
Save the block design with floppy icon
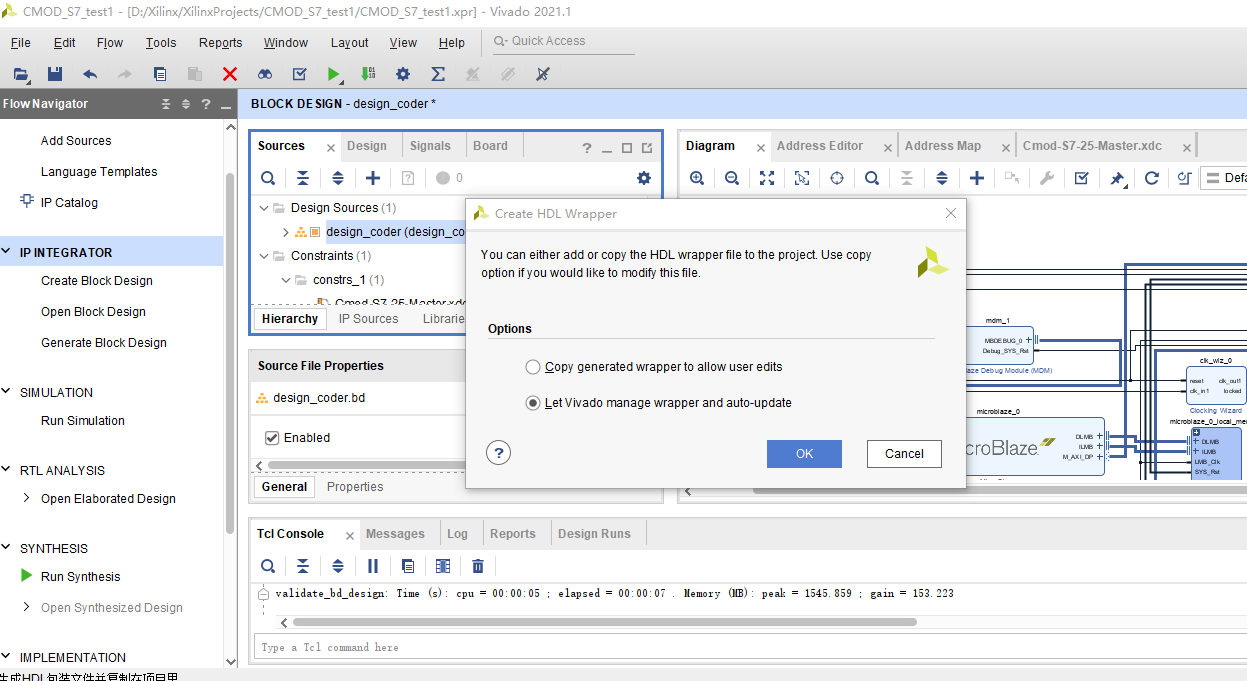55,74
